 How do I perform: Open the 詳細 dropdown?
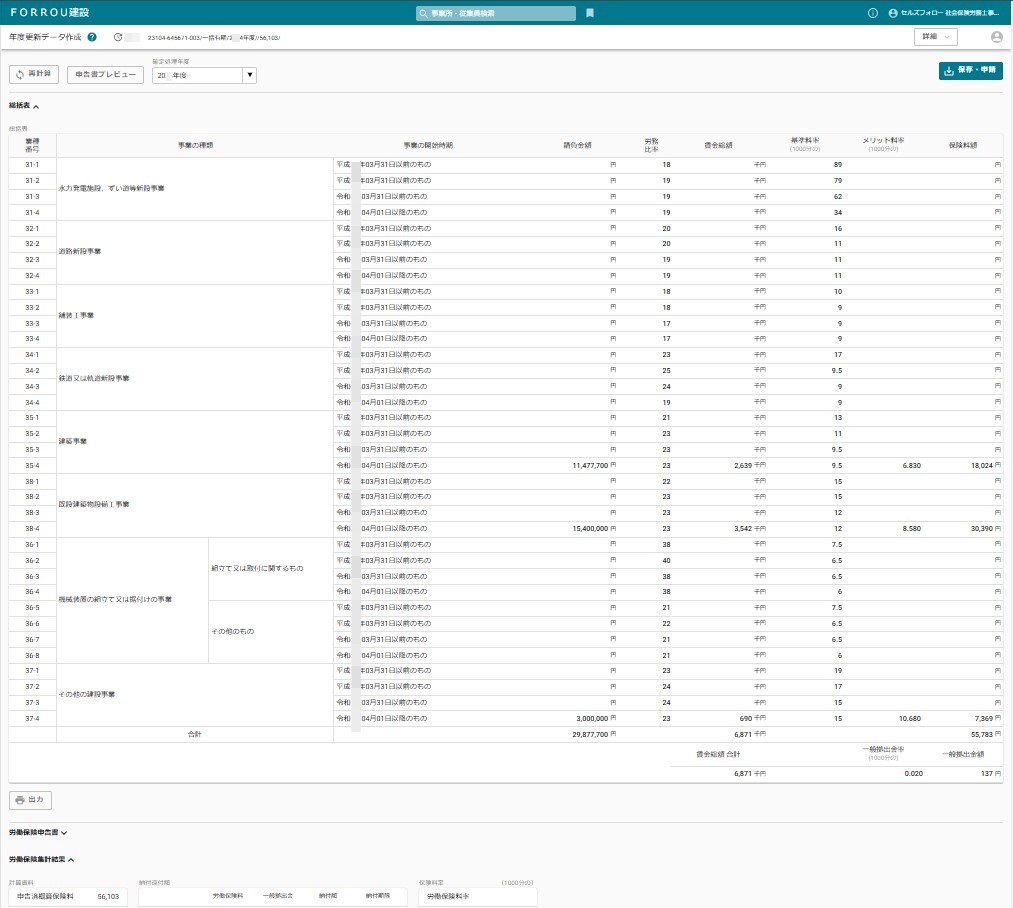coord(935,37)
